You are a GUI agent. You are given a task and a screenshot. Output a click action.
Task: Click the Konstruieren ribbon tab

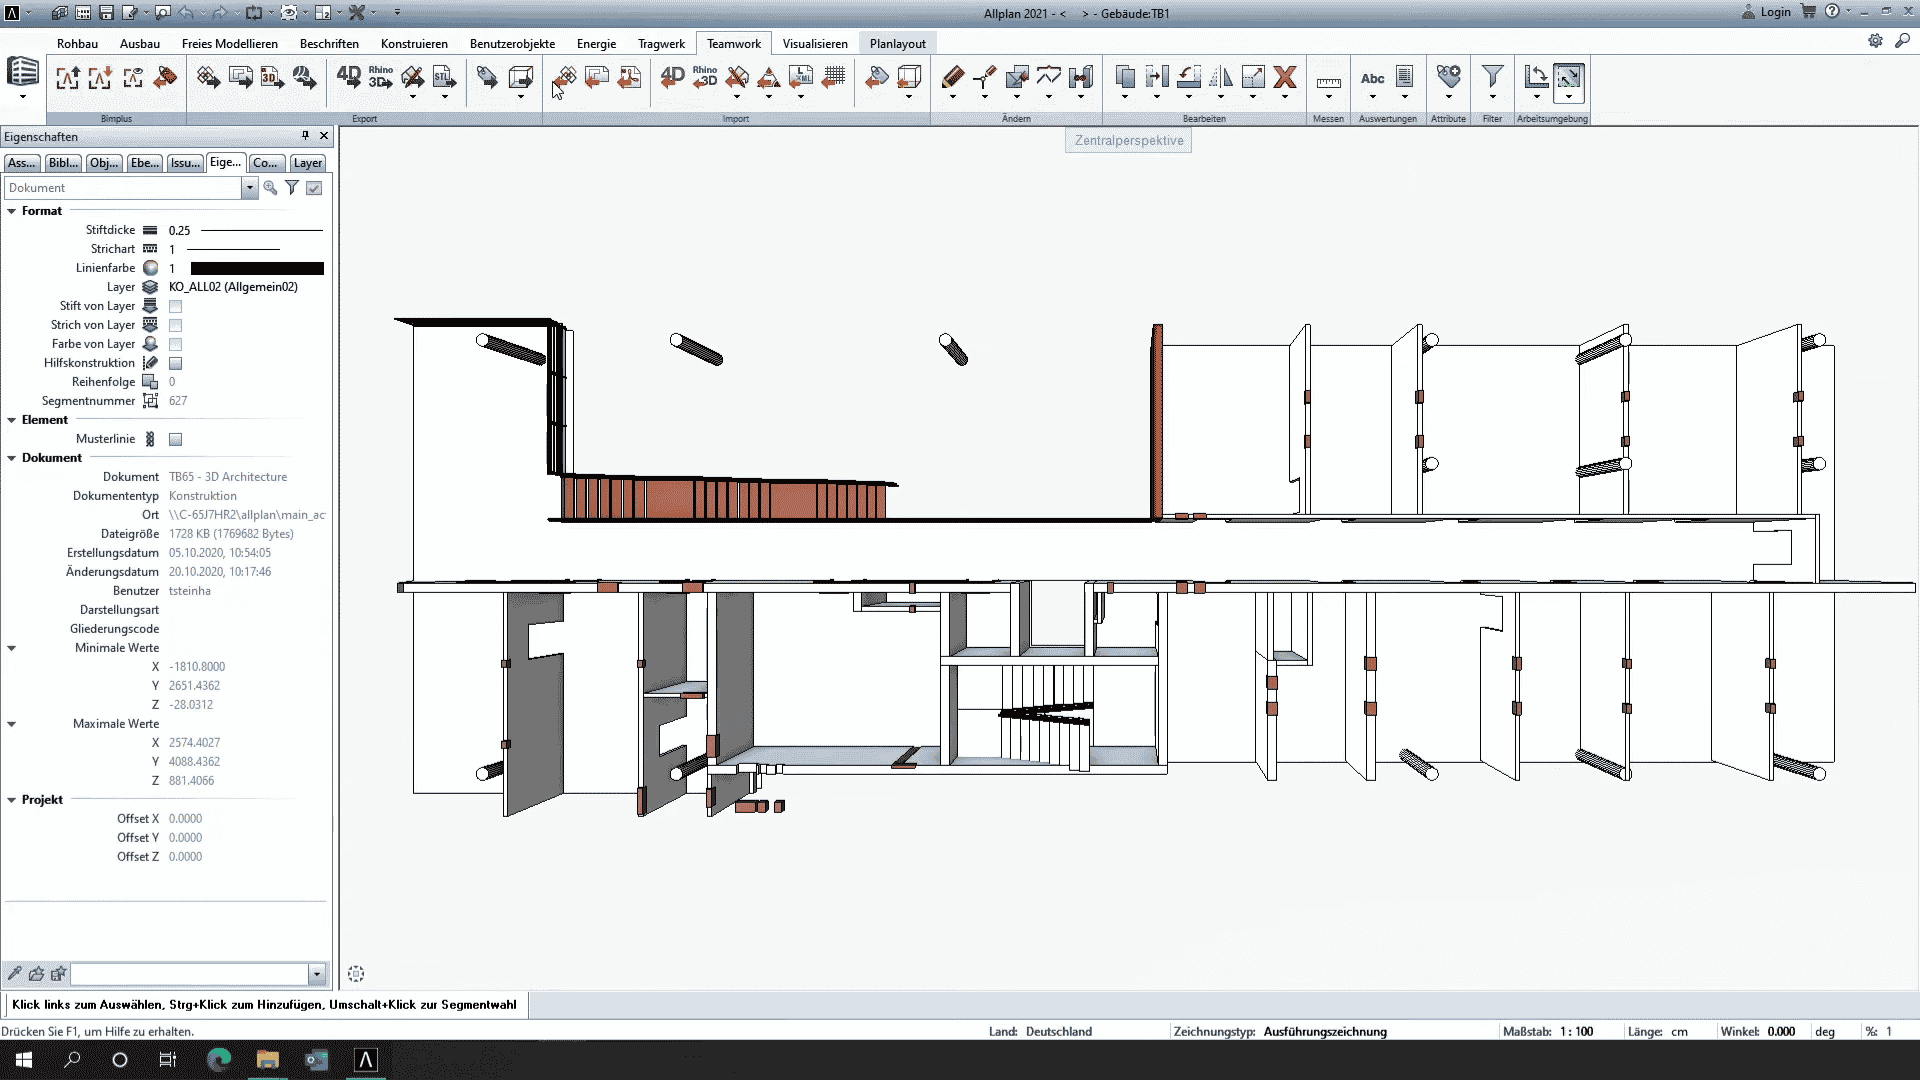click(414, 44)
